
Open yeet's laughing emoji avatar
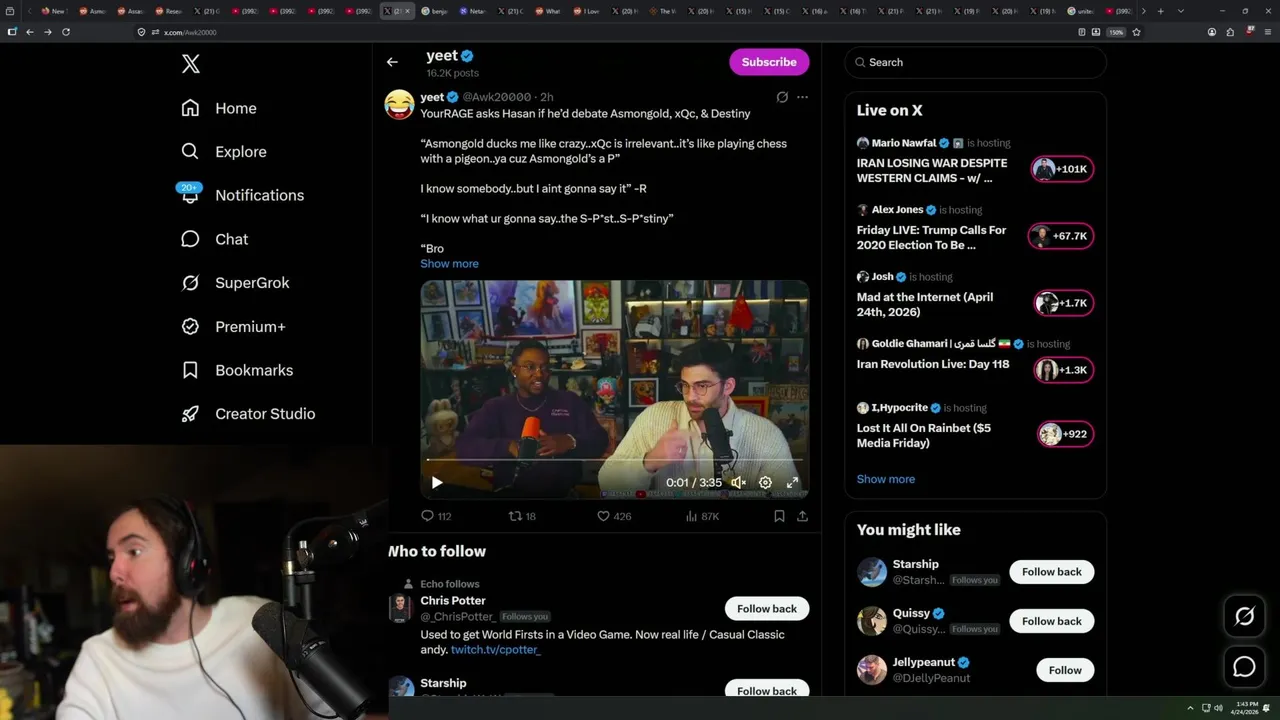399,105
